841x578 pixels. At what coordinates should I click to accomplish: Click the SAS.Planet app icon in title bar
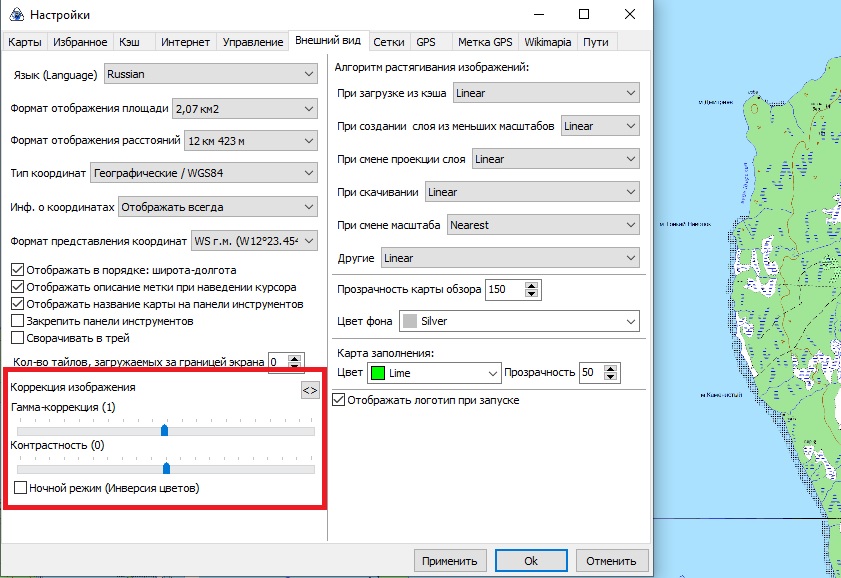pos(15,15)
